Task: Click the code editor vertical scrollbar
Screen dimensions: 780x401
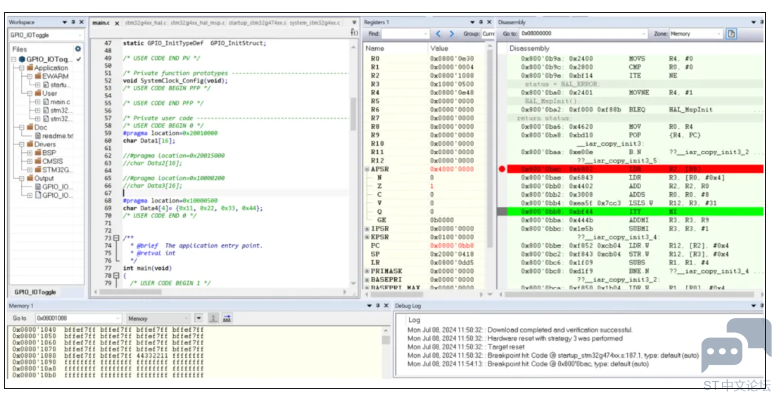Action: click(x=354, y=164)
